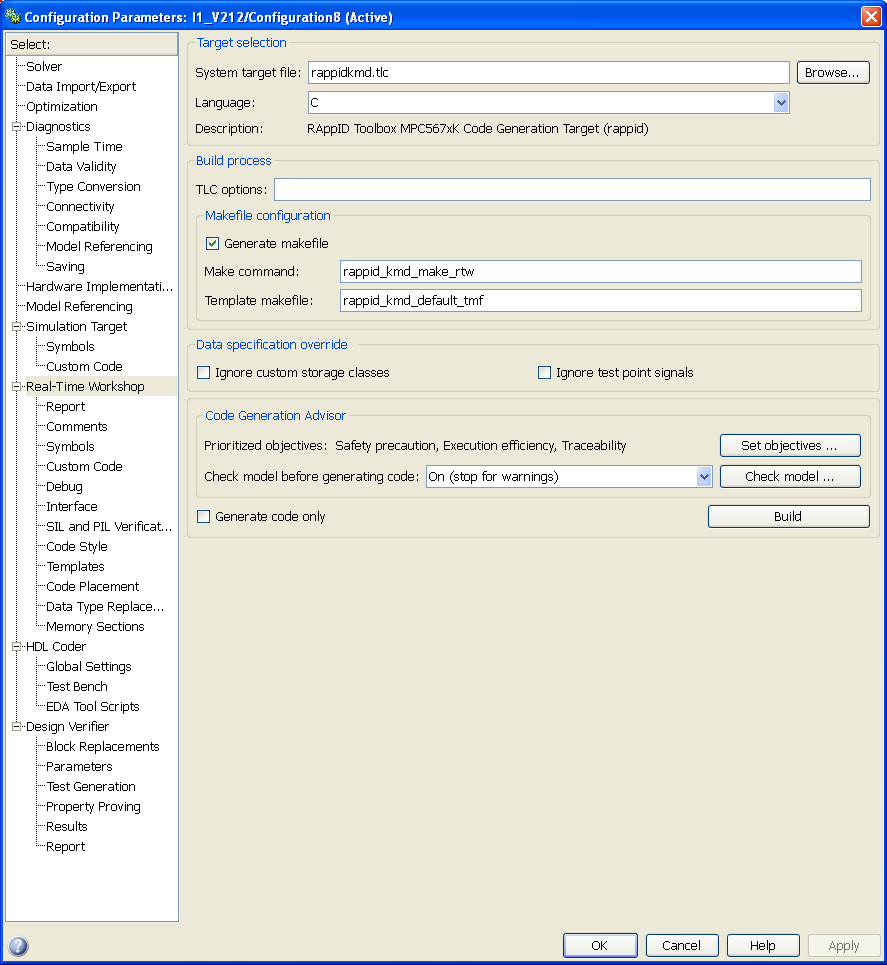The width and height of the screenshot is (887, 965).
Task: Open the Data Validity pane
Action: [81, 167]
